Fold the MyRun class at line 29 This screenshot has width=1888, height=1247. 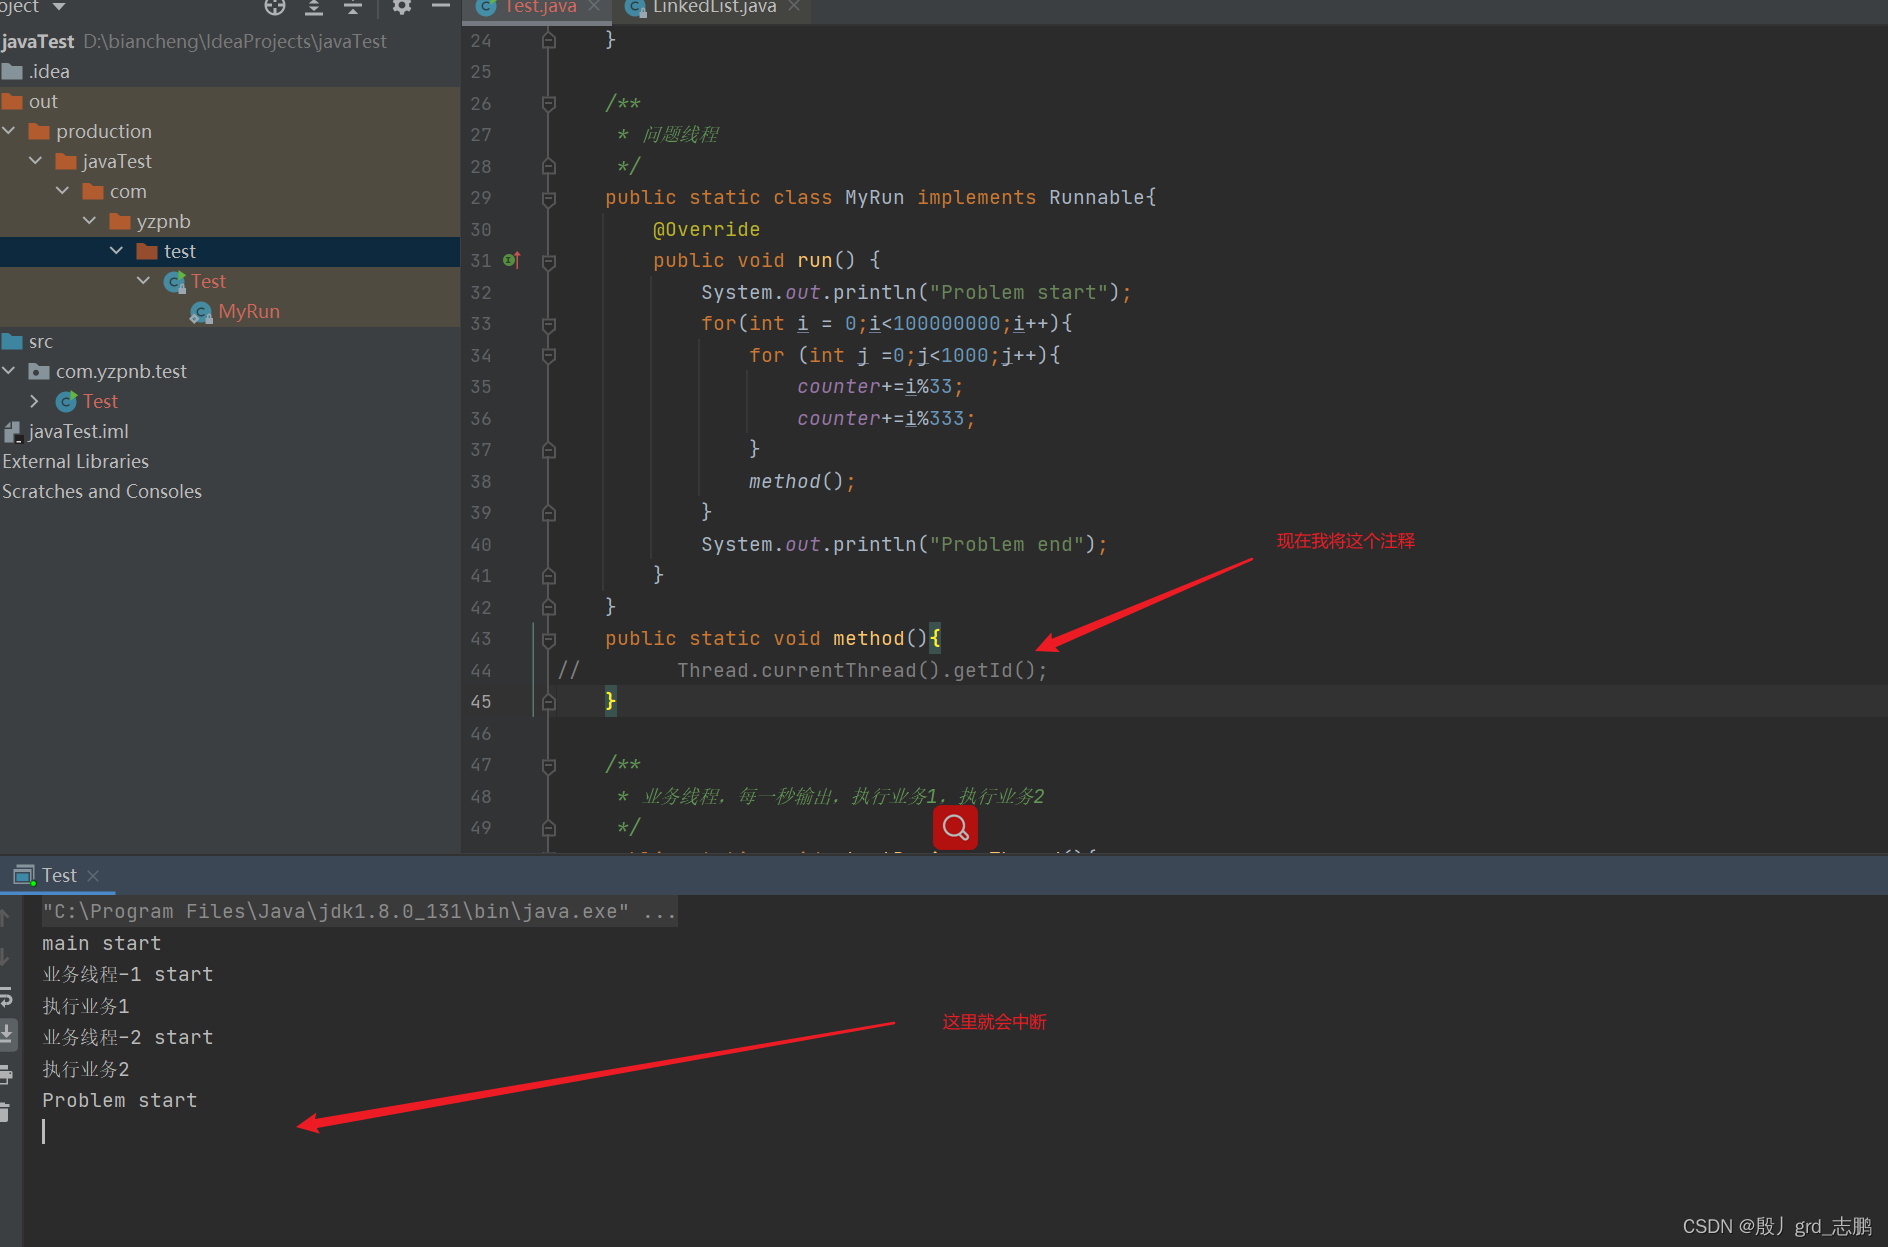549,198
